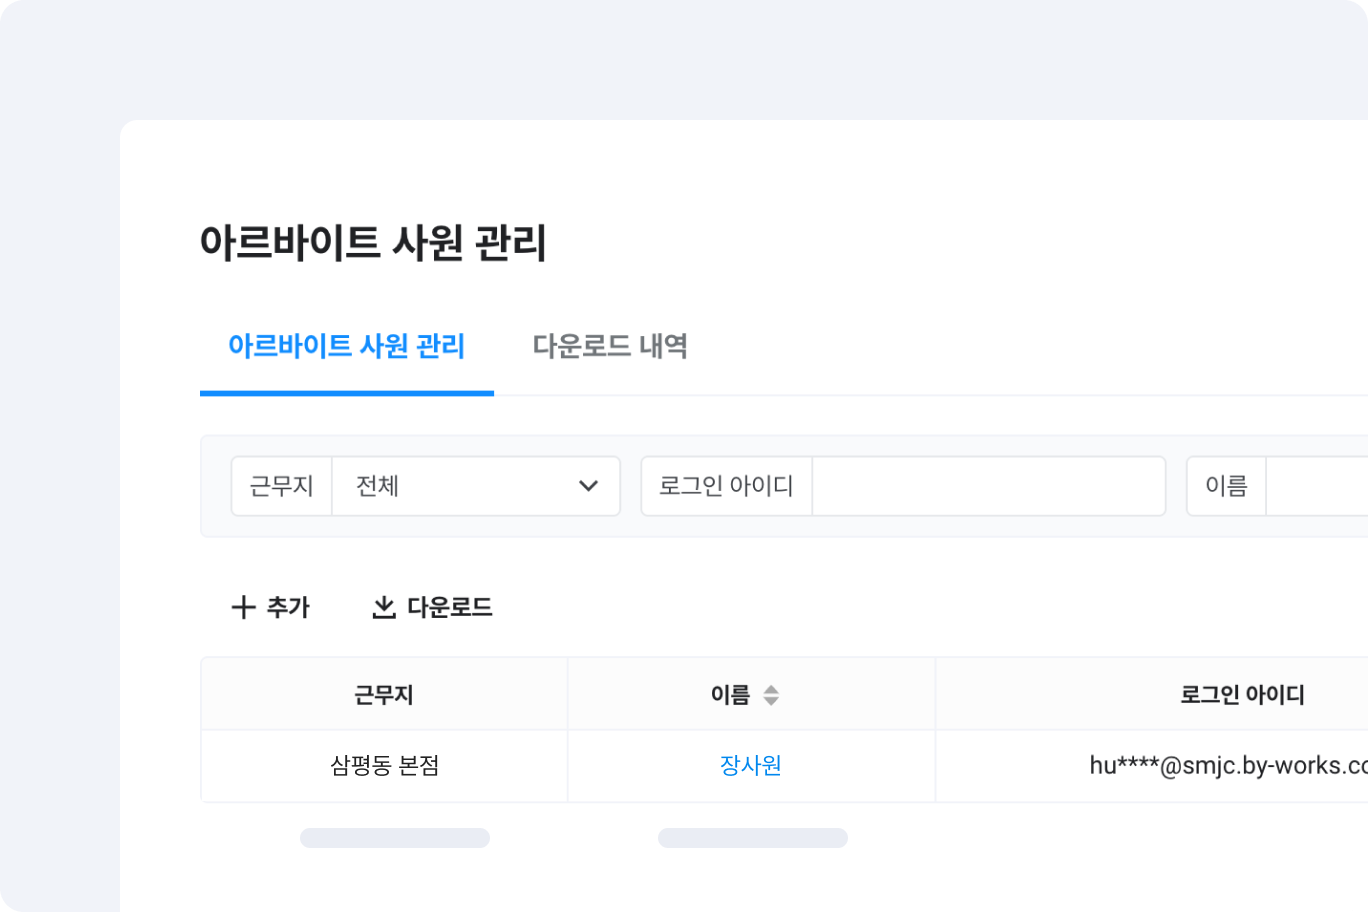1368x912 pixels.
Task: Click the 로그인 아이디 filter label
Action: [726, 486]
